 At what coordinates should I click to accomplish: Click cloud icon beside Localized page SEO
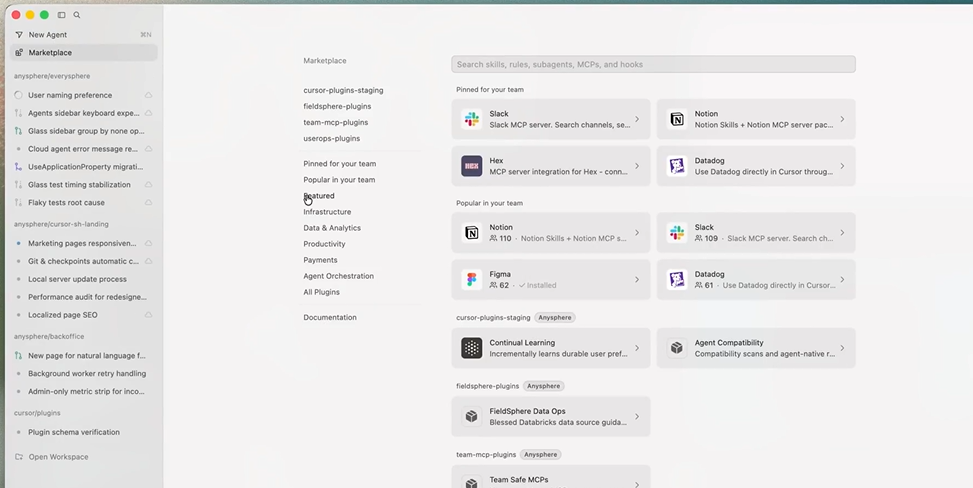[148, 315]
